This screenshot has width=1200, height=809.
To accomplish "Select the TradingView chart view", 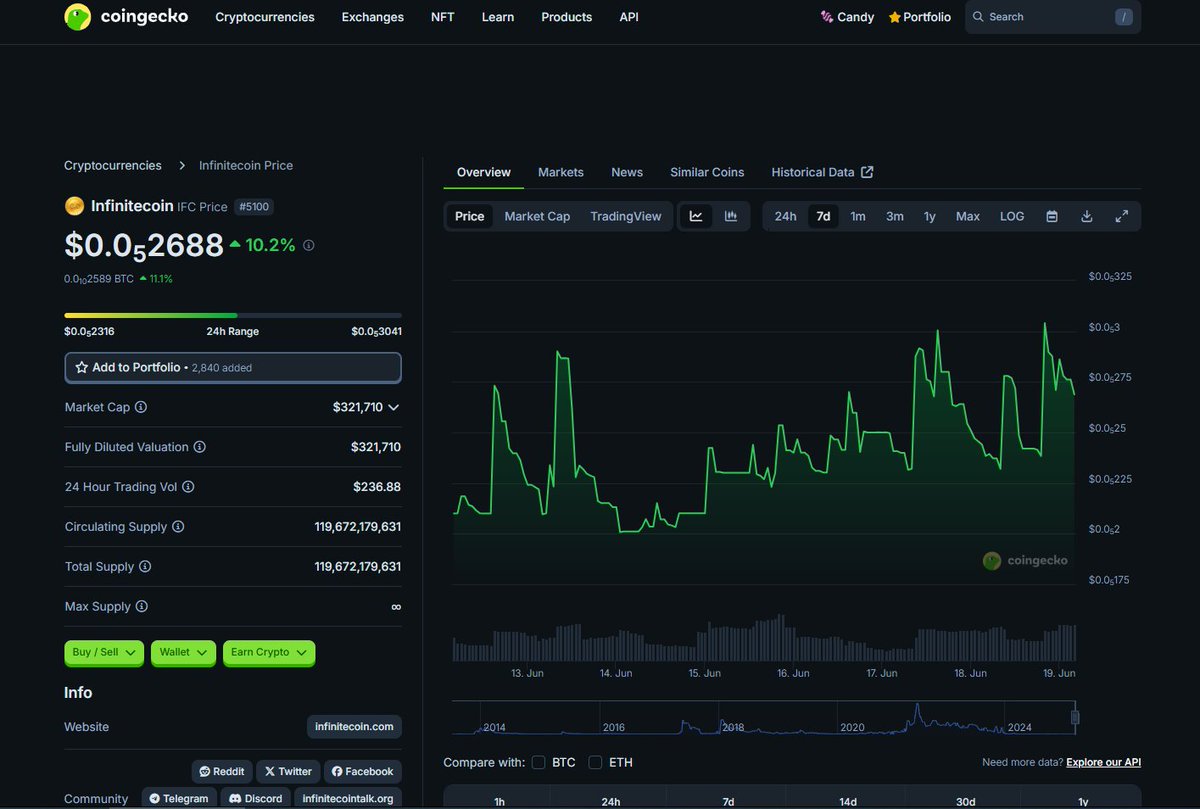I will tap(626, 216).
